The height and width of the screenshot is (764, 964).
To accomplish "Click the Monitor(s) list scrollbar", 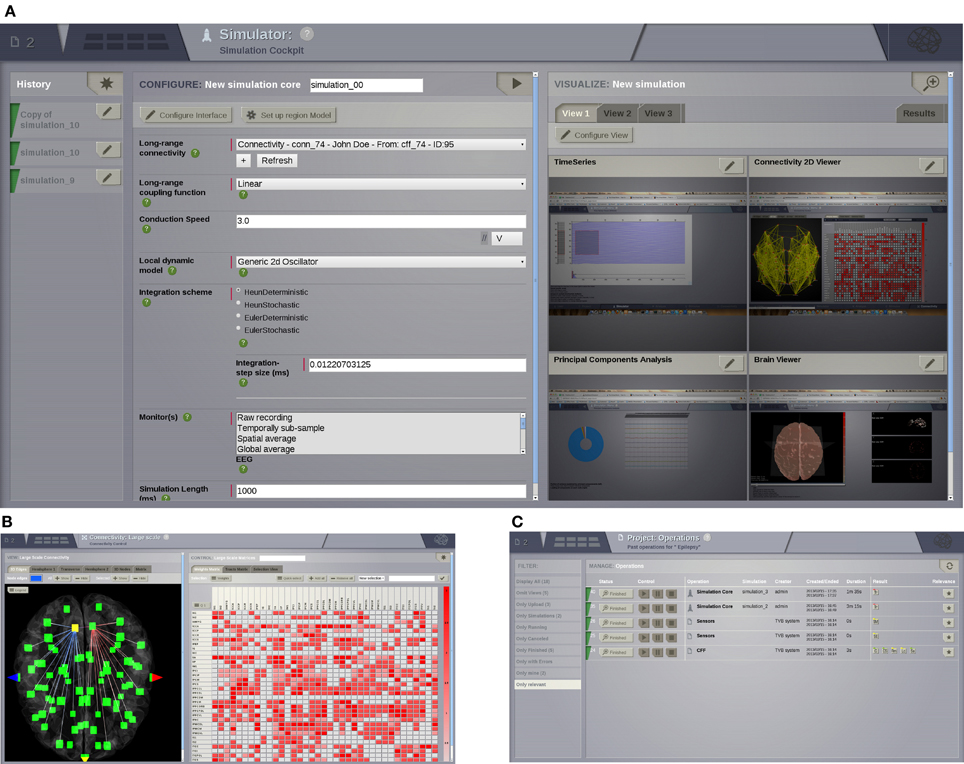I will click(x=523, y=433).
